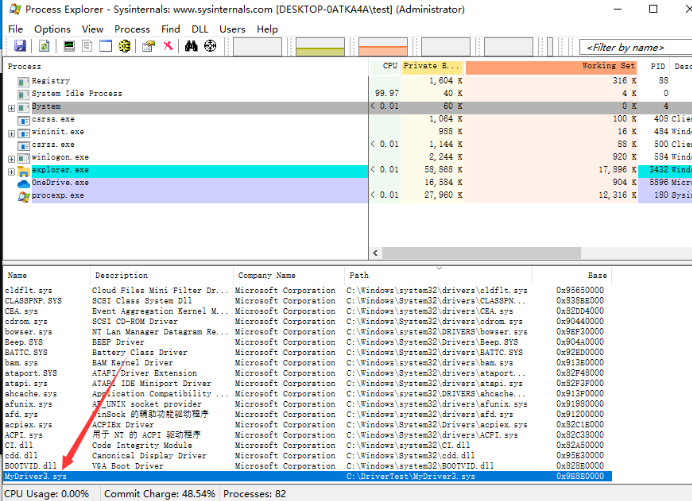This screenshot has width=692, height=501.
Task: Sort by the Process column header
Action: pyautogui.click(x=186, y=66)
